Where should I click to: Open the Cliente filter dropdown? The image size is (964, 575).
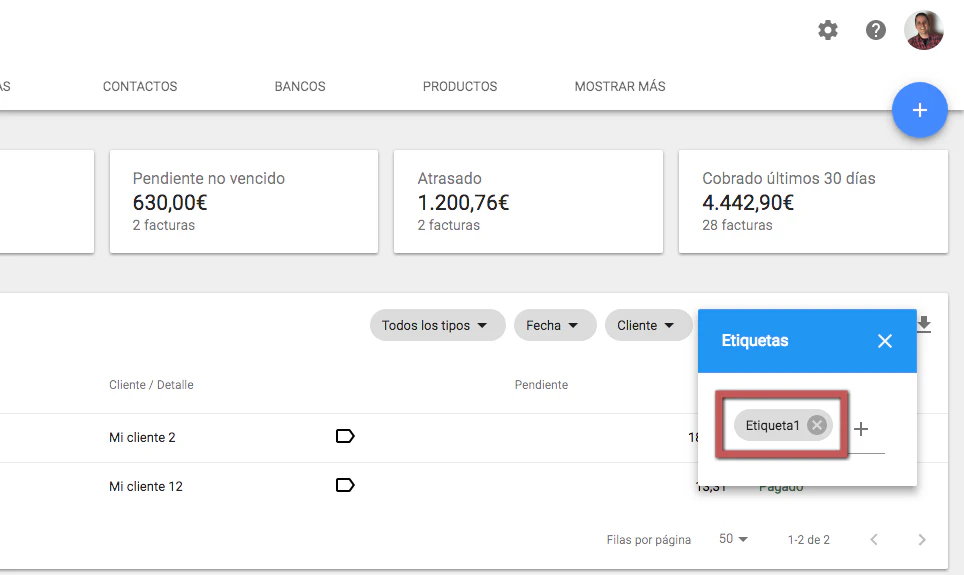[648, 325]
